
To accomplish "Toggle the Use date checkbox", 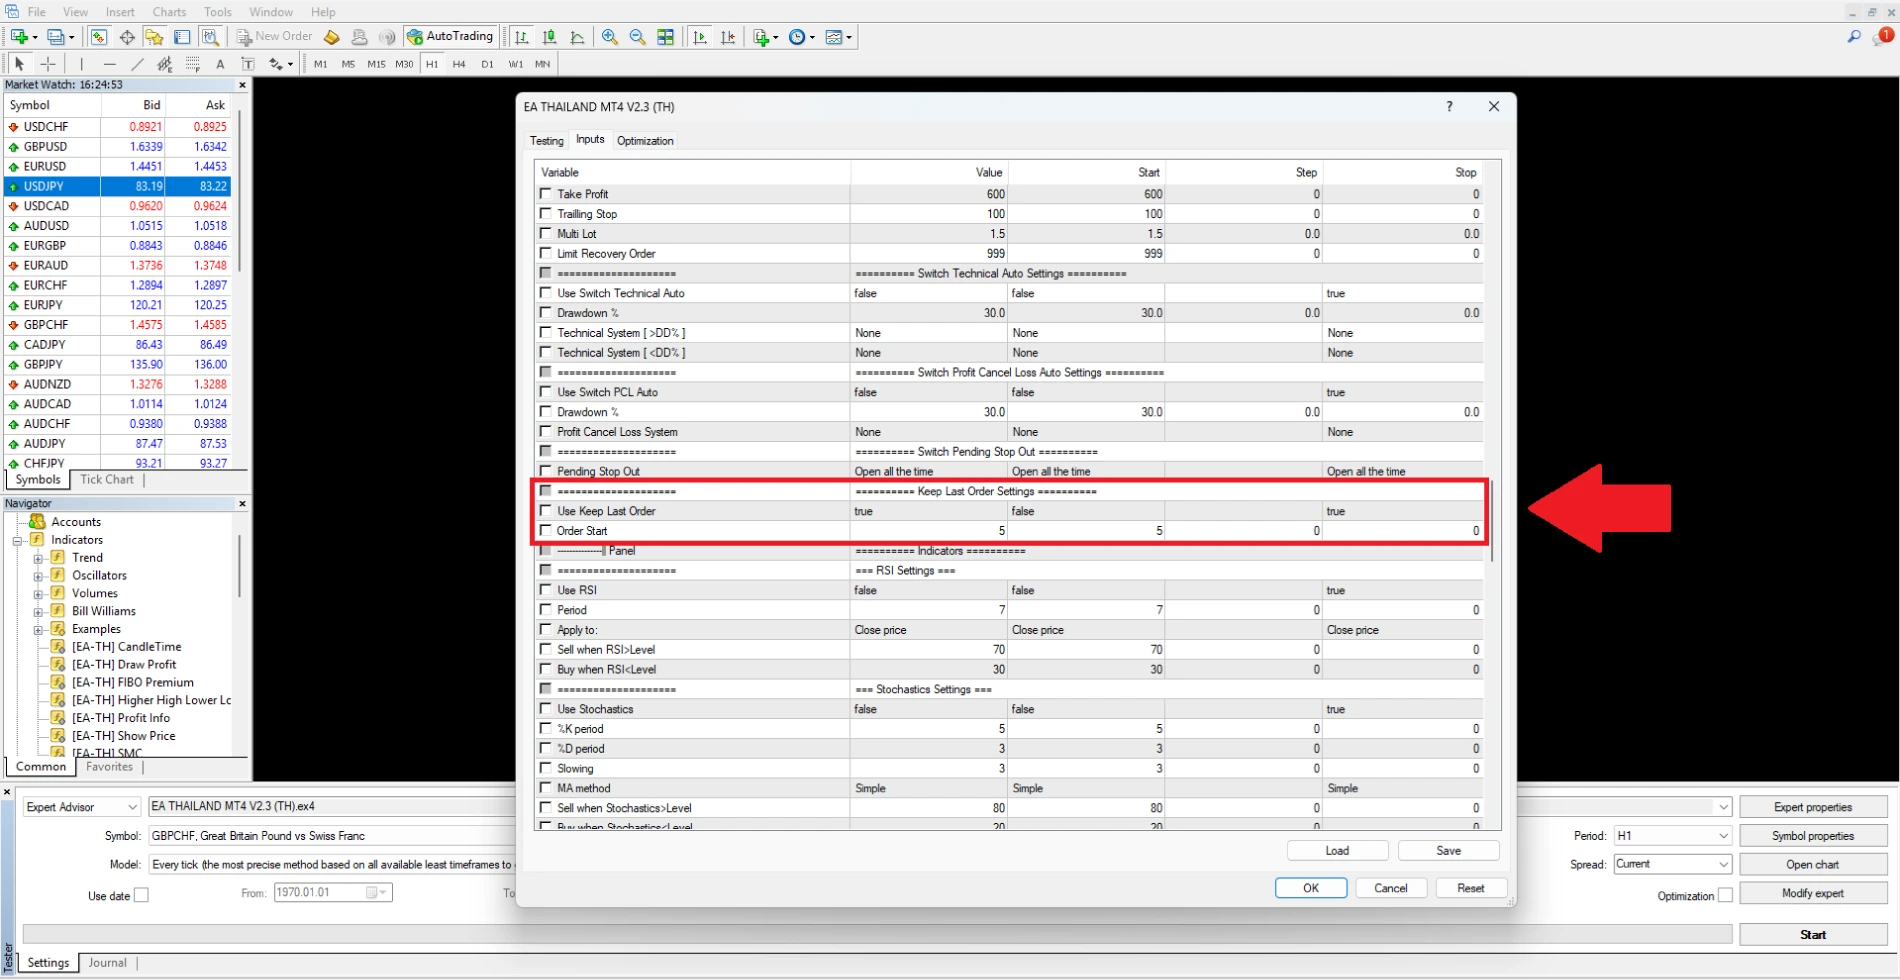I will point(141,895).
